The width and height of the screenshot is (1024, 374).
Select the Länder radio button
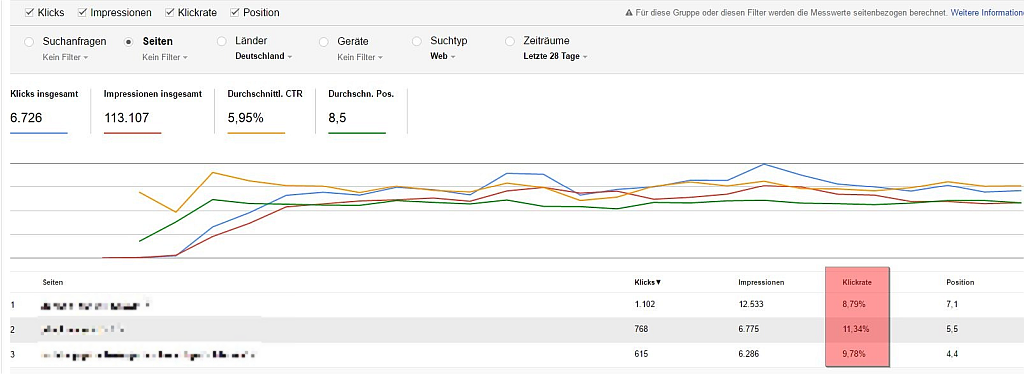221,42
